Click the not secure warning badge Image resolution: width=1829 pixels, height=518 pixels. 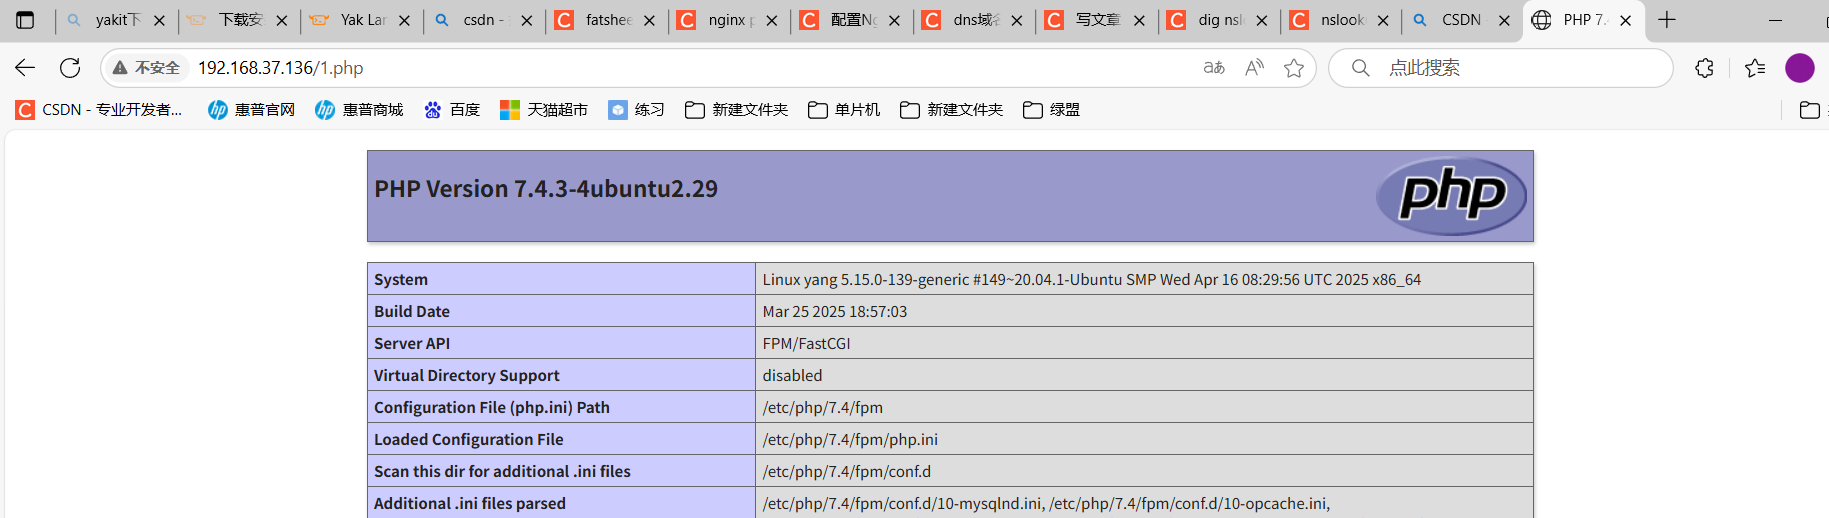[147, 68]
